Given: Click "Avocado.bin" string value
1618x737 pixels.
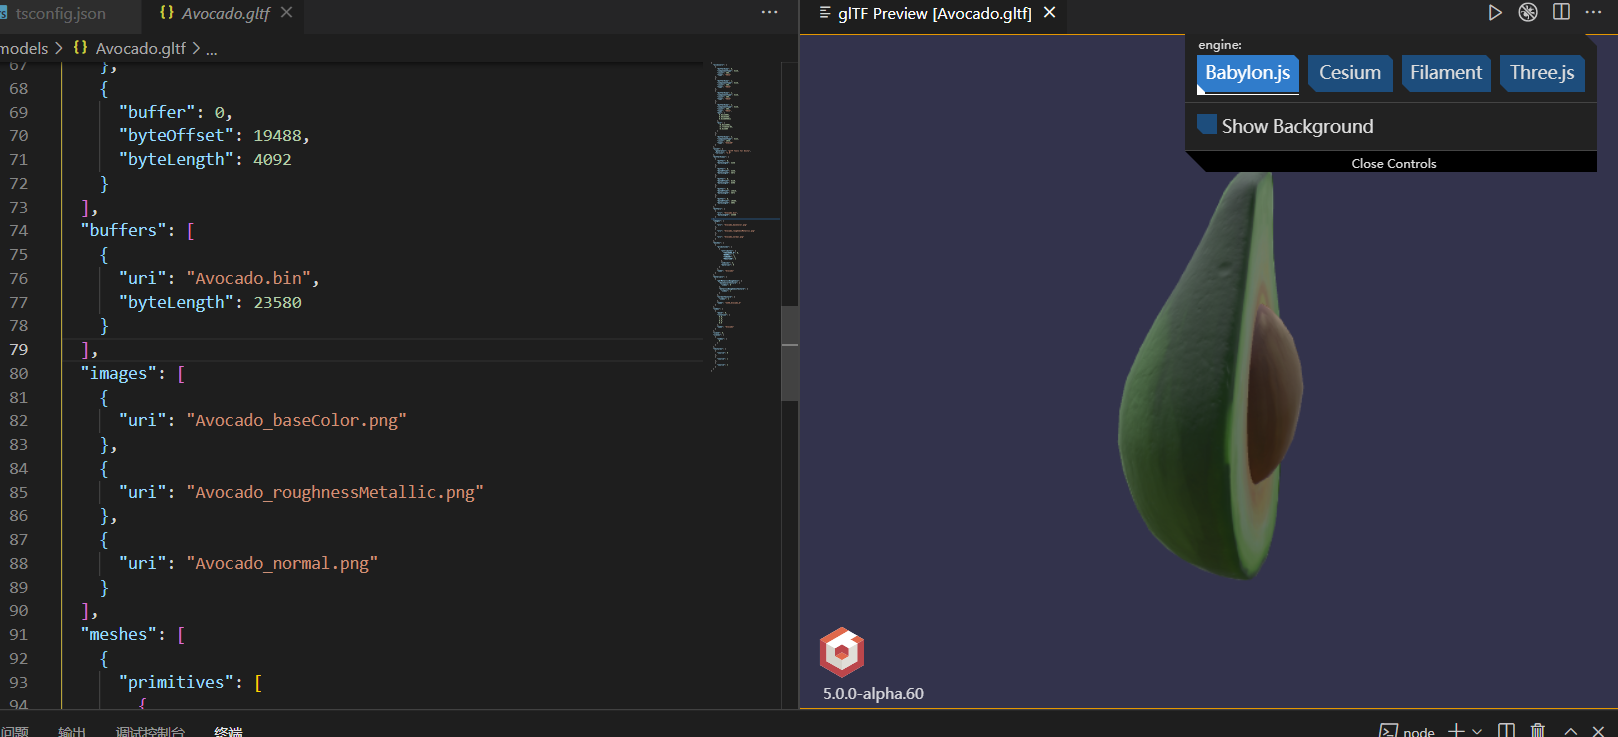Looking at the screenshot, I should [248, 278].
